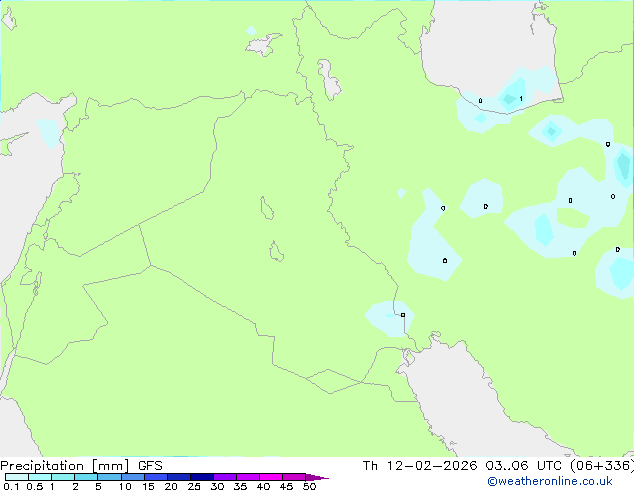The image size is (634, 490).
Task: Select the 25–30 mm dark navy swatch
Action: coord(201,477)
